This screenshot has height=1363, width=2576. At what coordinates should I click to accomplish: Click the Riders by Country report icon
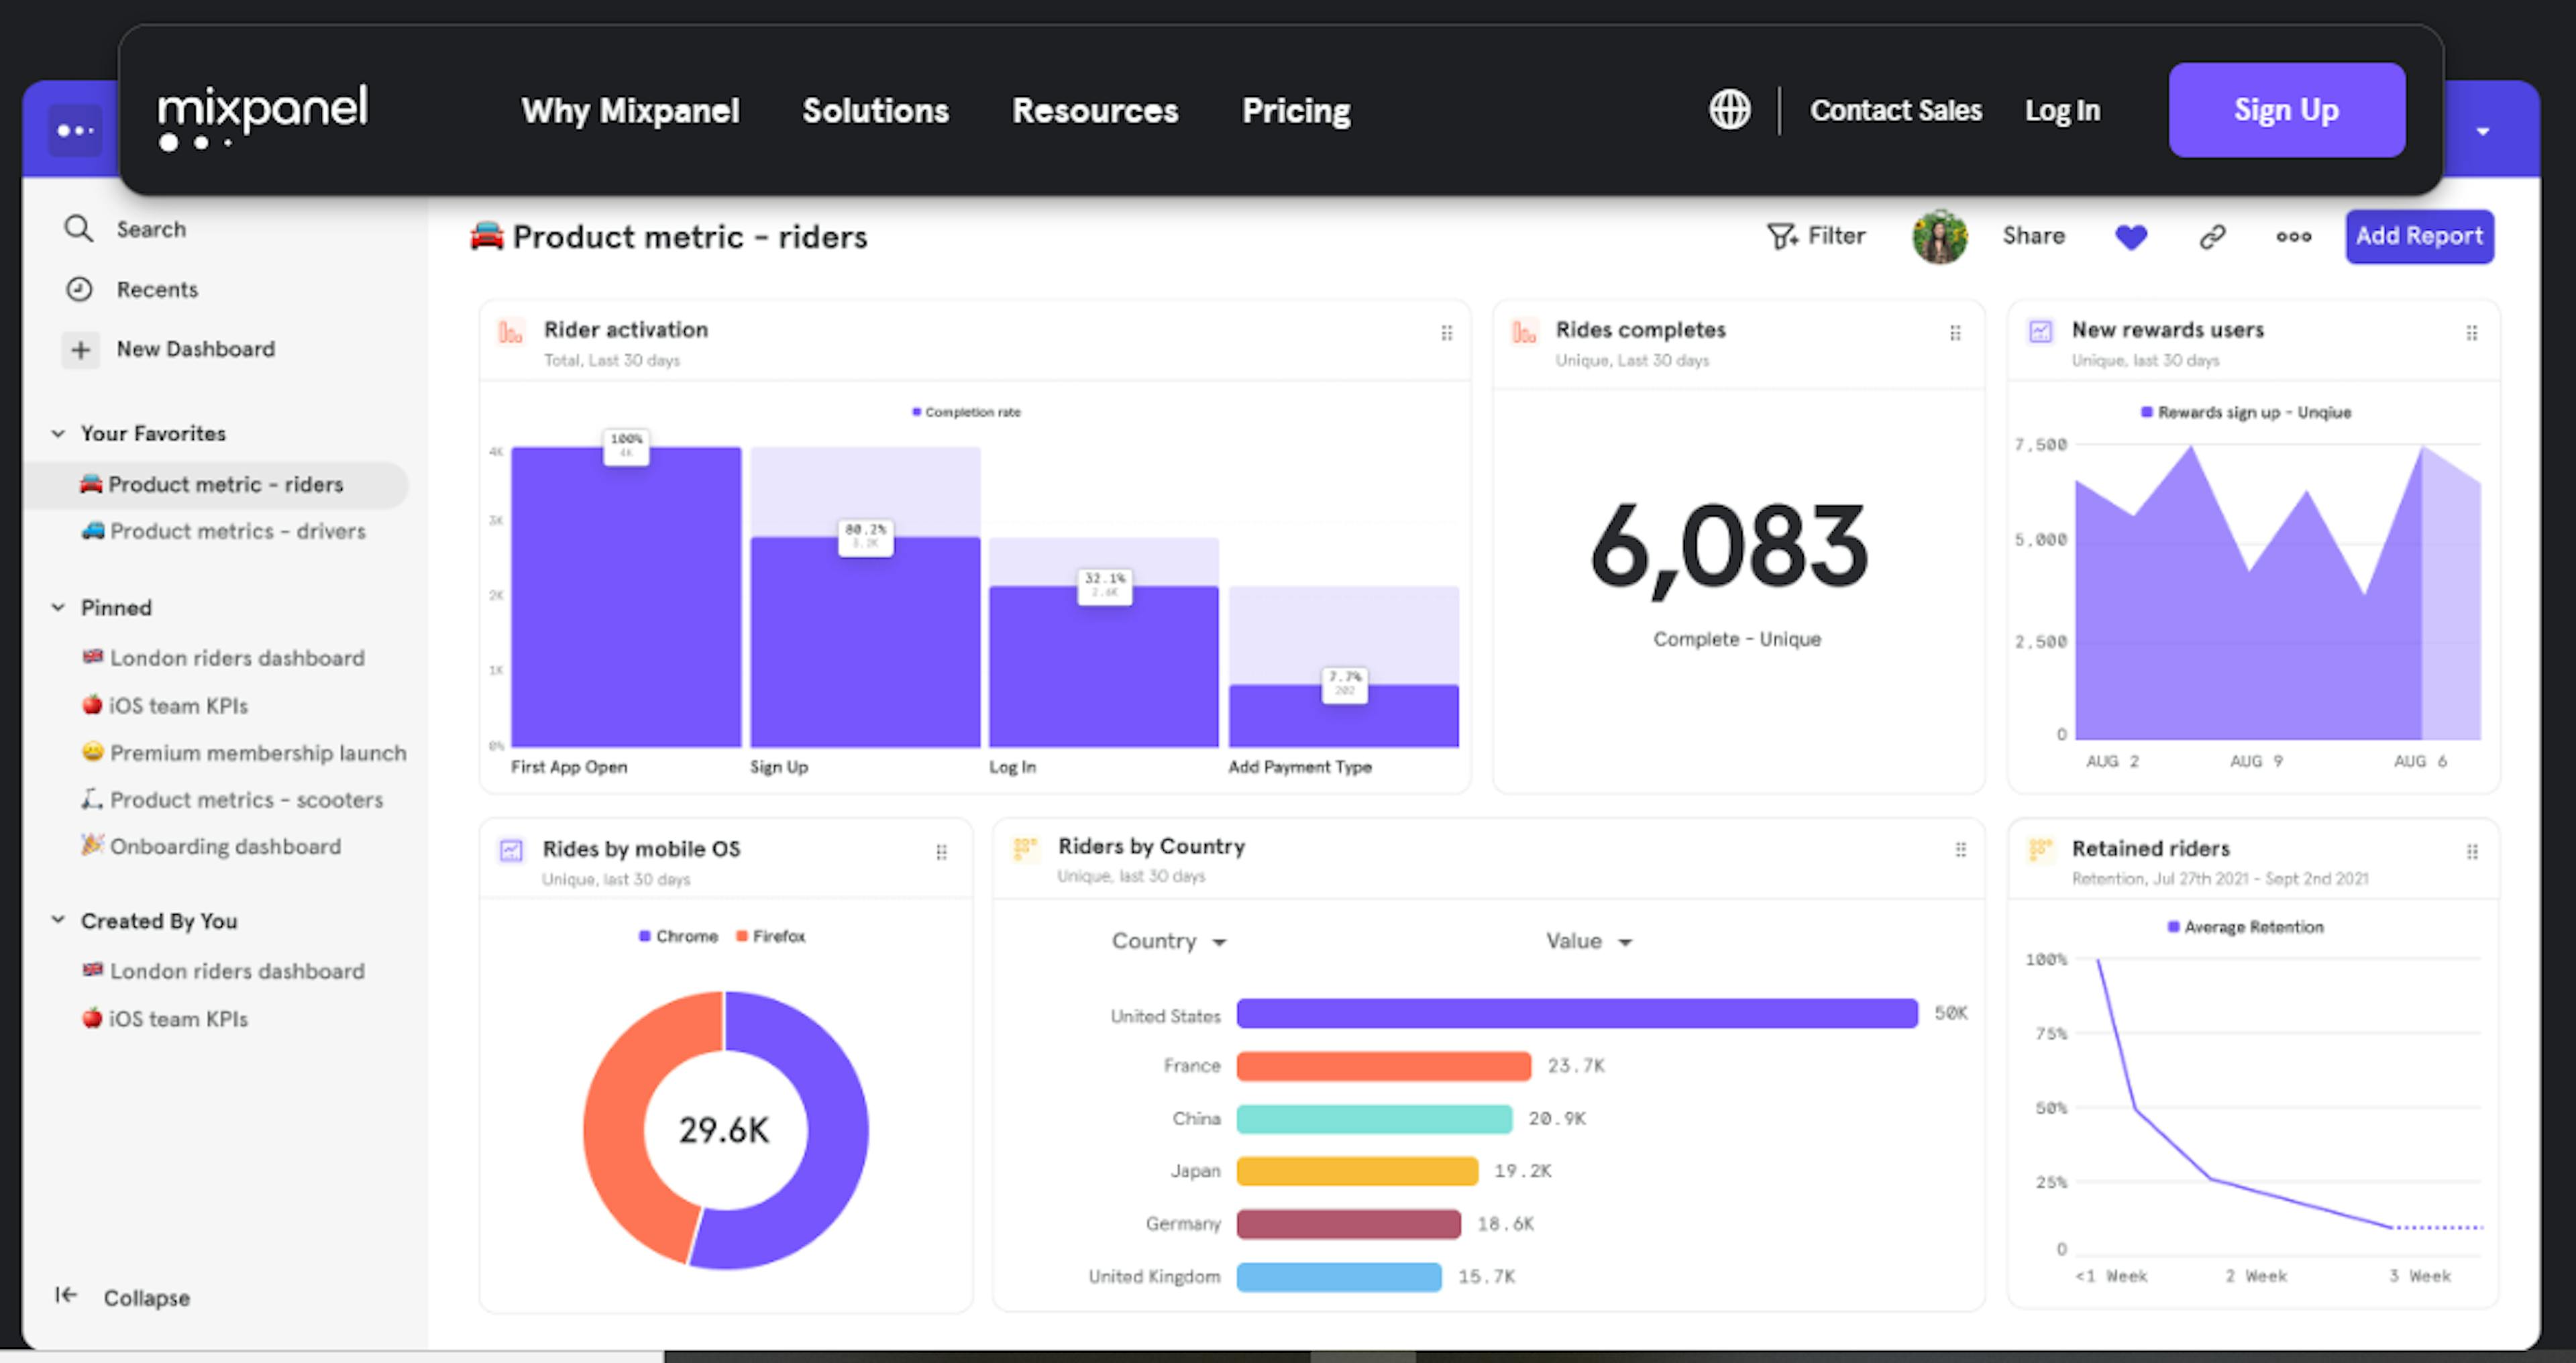(1025, 848)
